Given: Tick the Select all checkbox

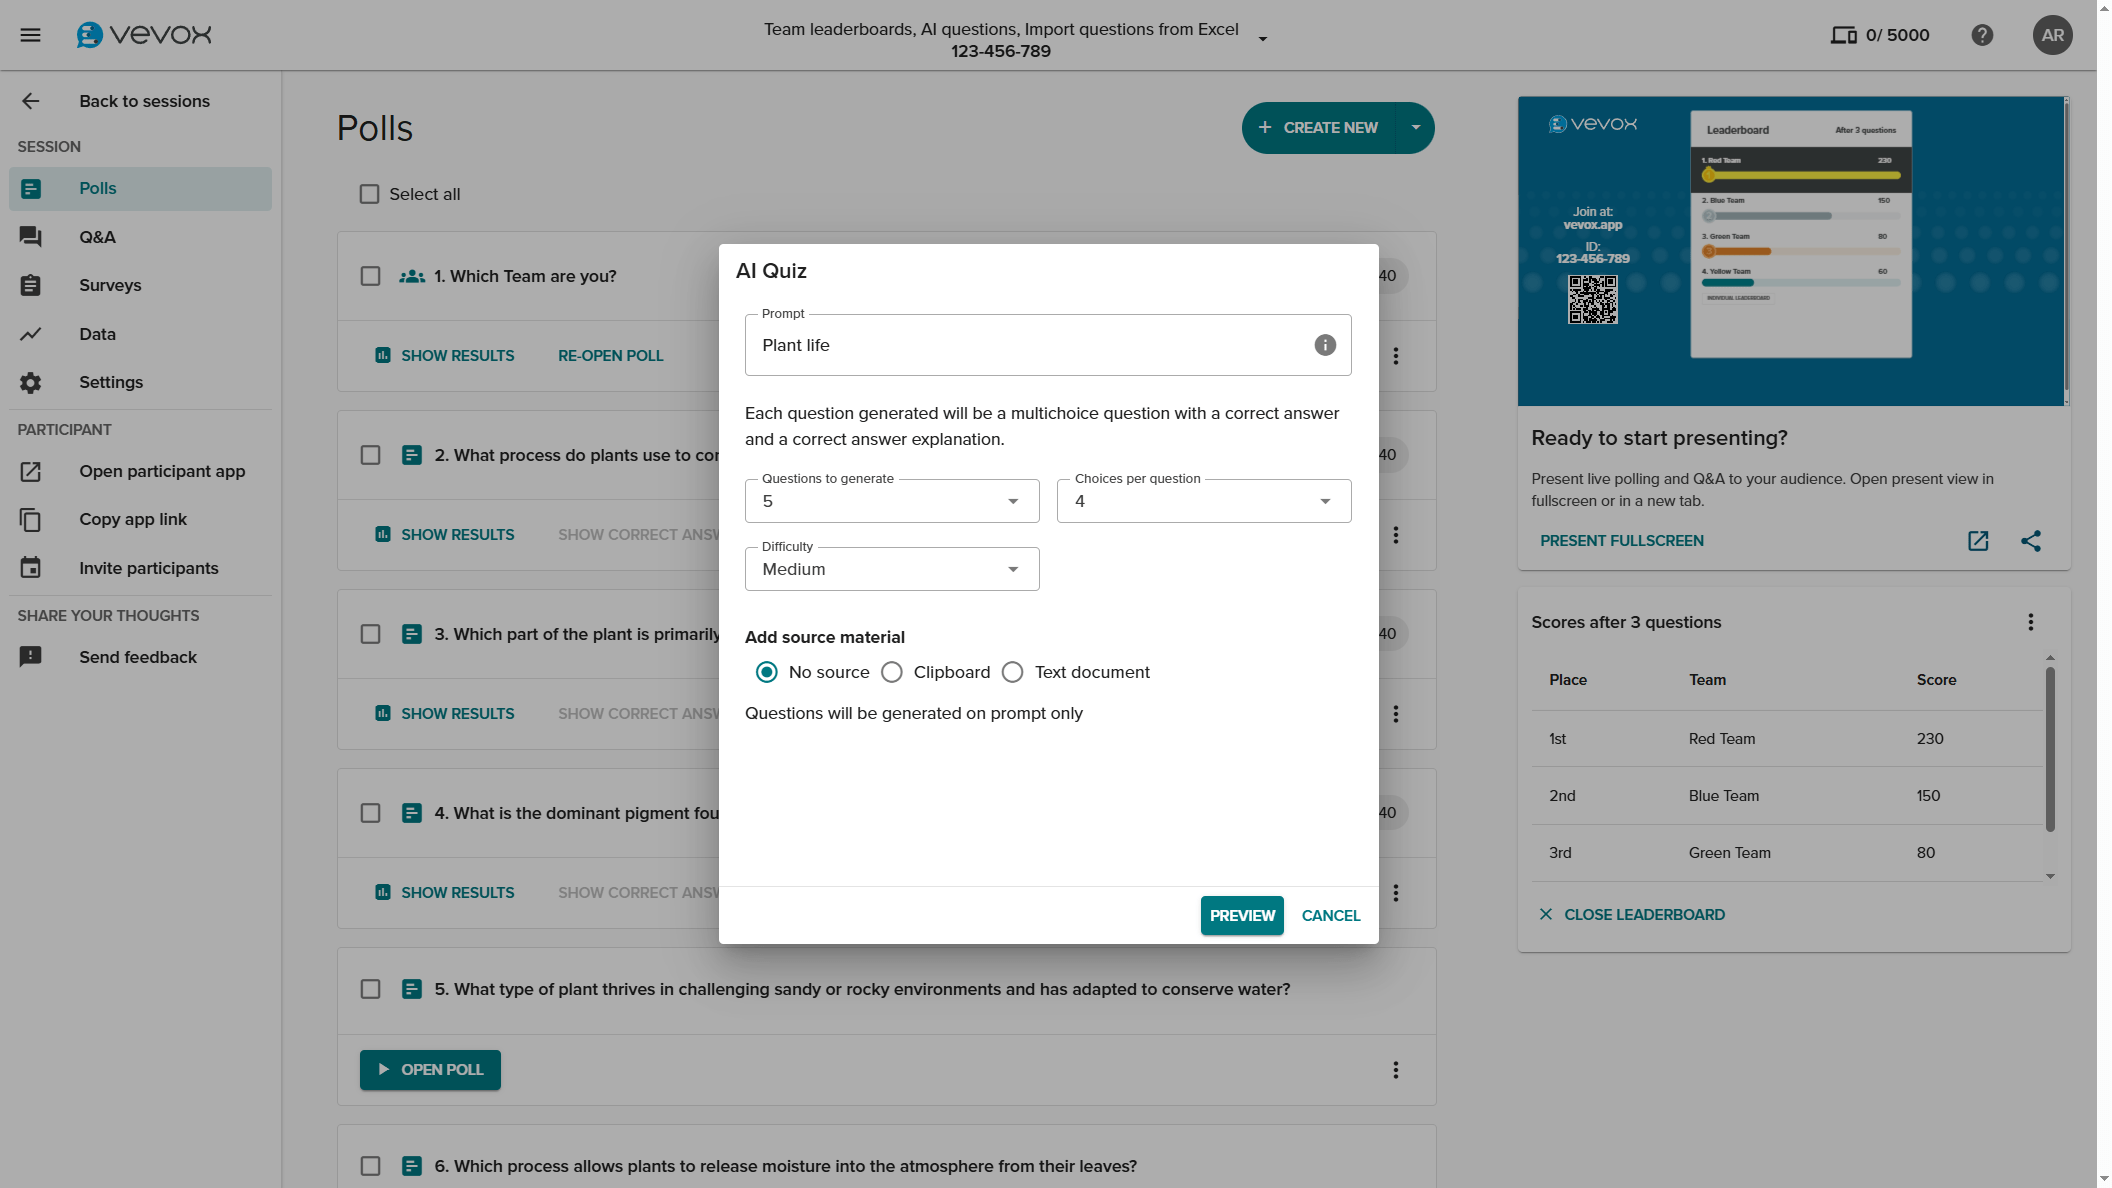Looking at the screenshot, I should (x=370, y=194).
